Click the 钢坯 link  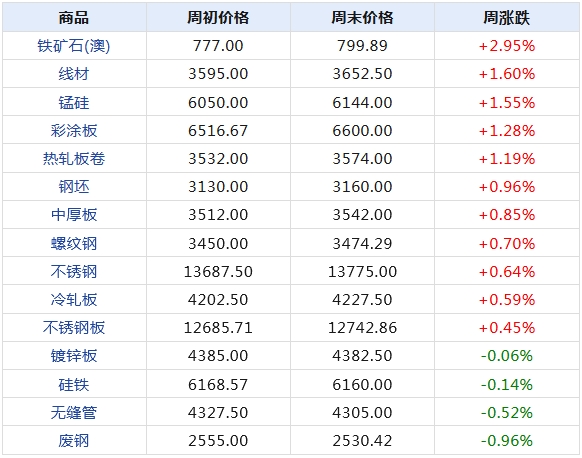pyautogui.click(x=74, y=186)
